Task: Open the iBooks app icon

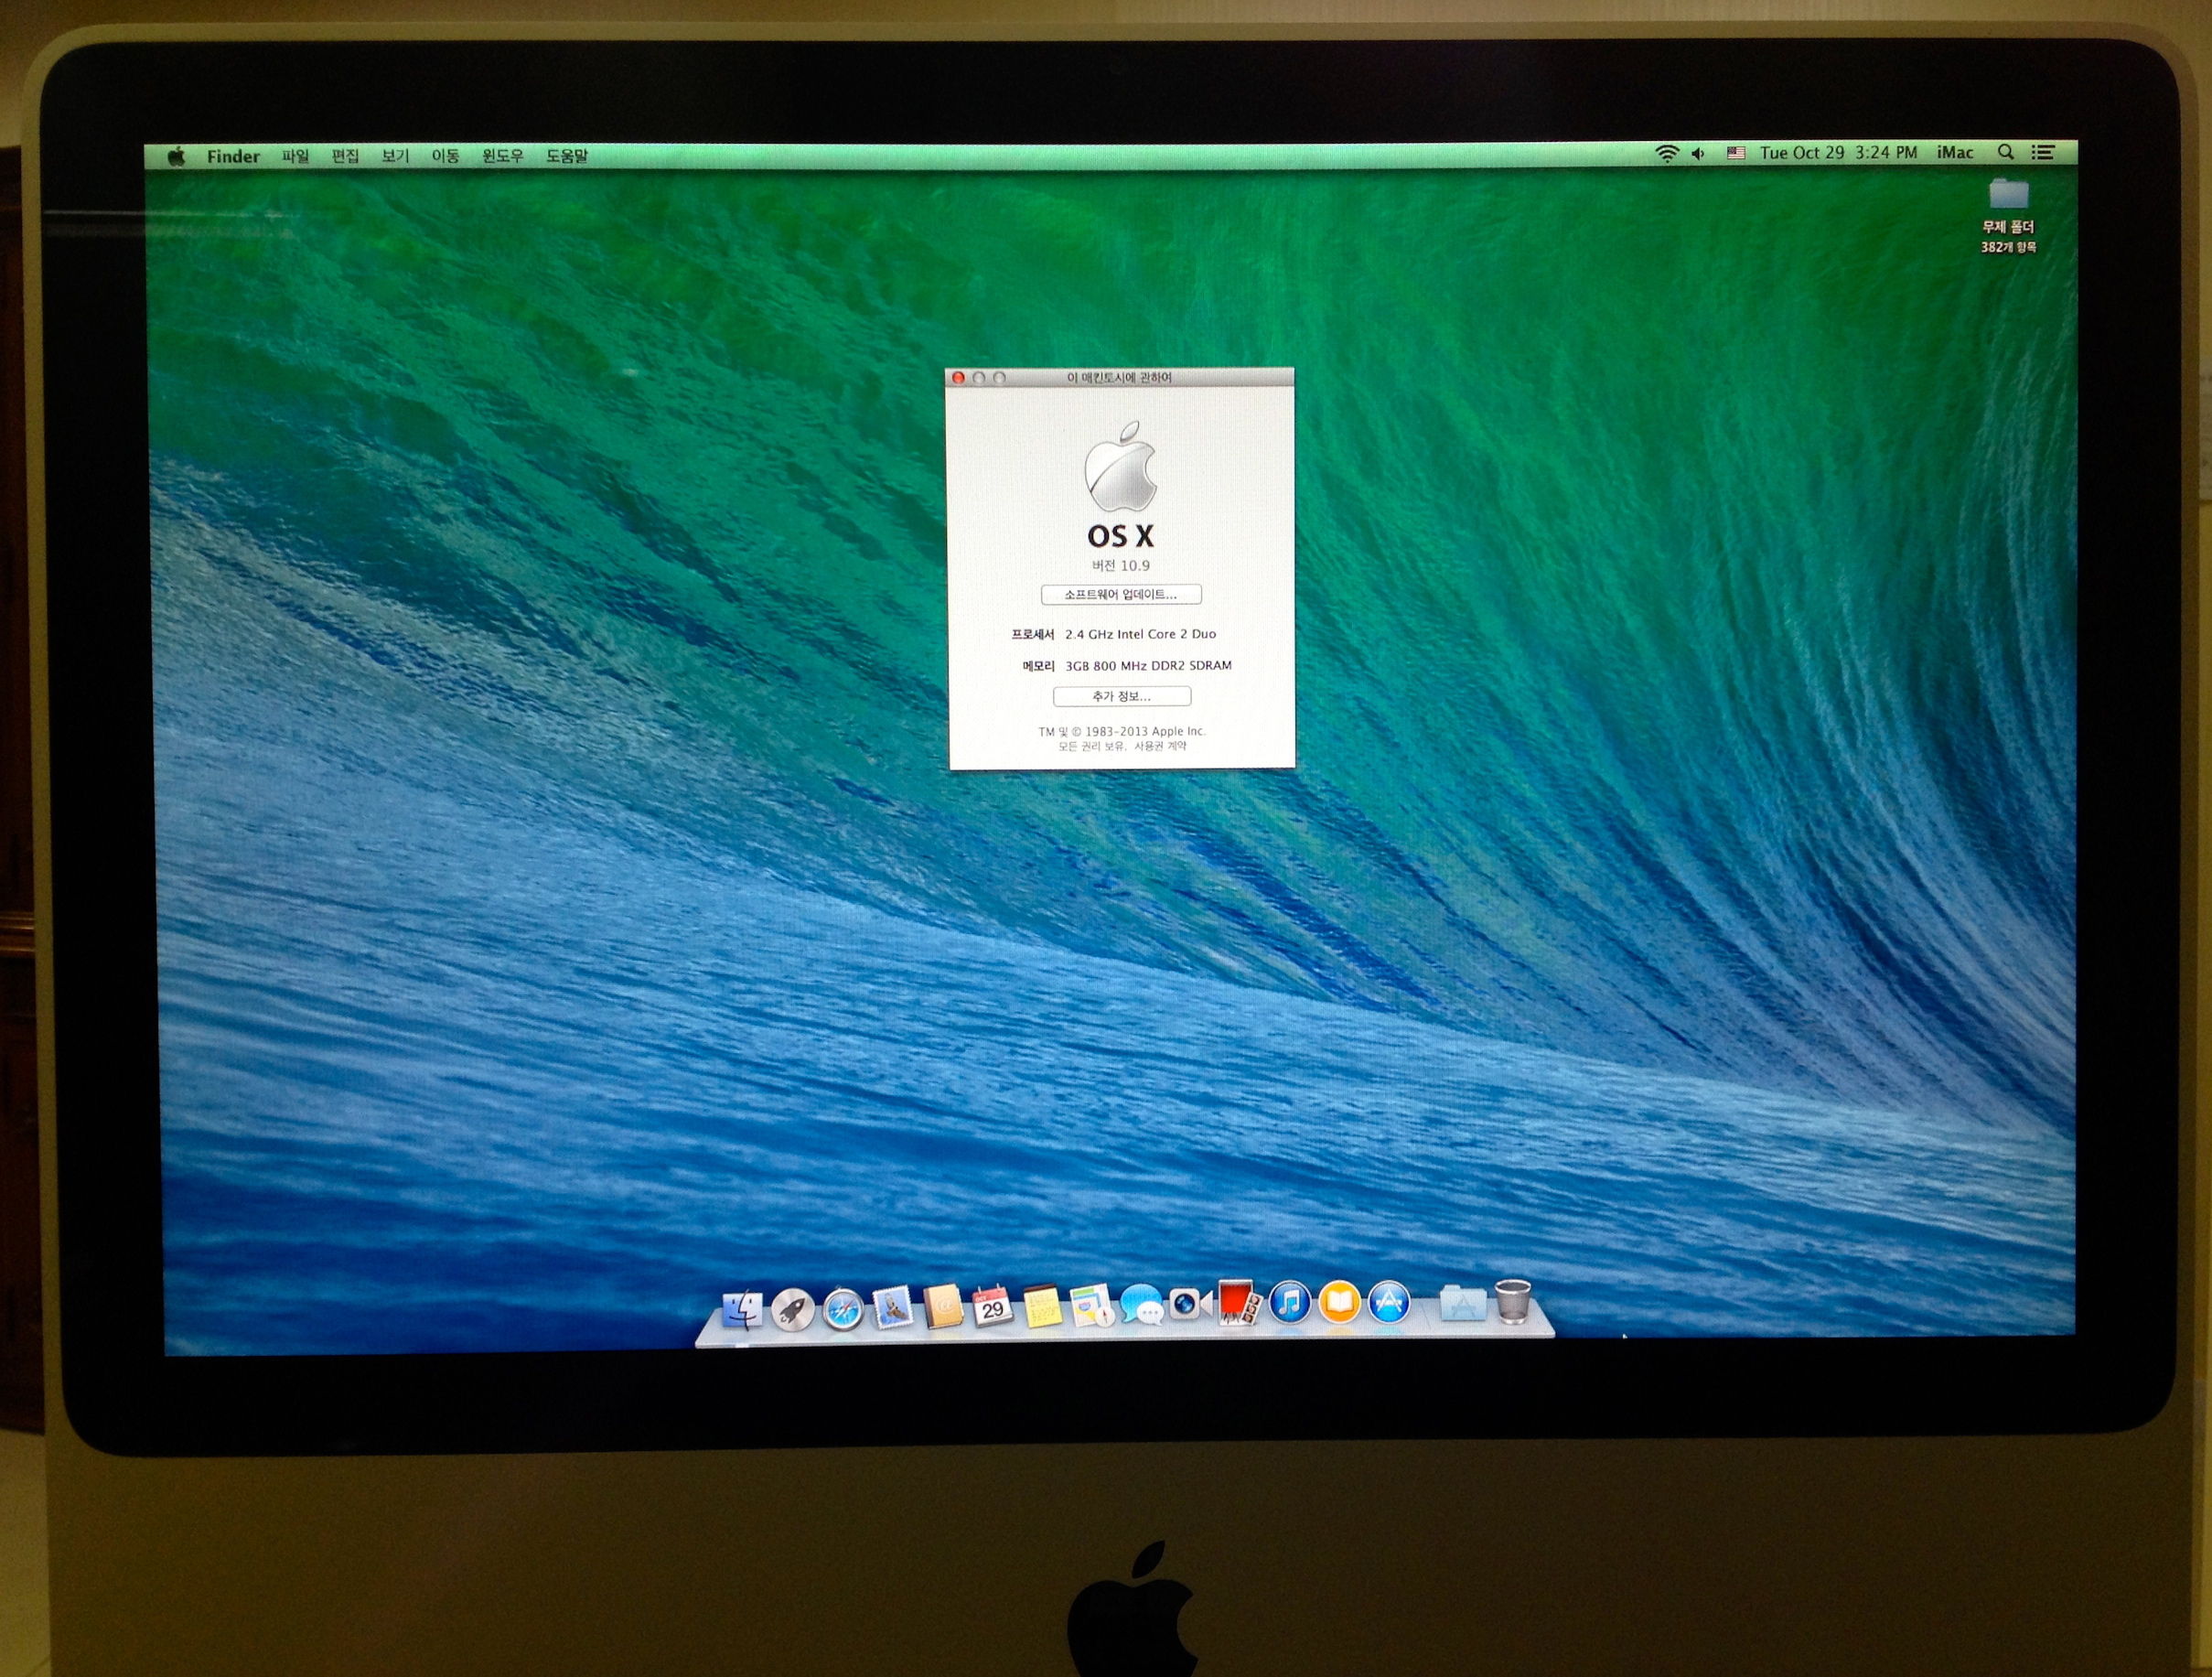Action: [x=1340, y=1303]
